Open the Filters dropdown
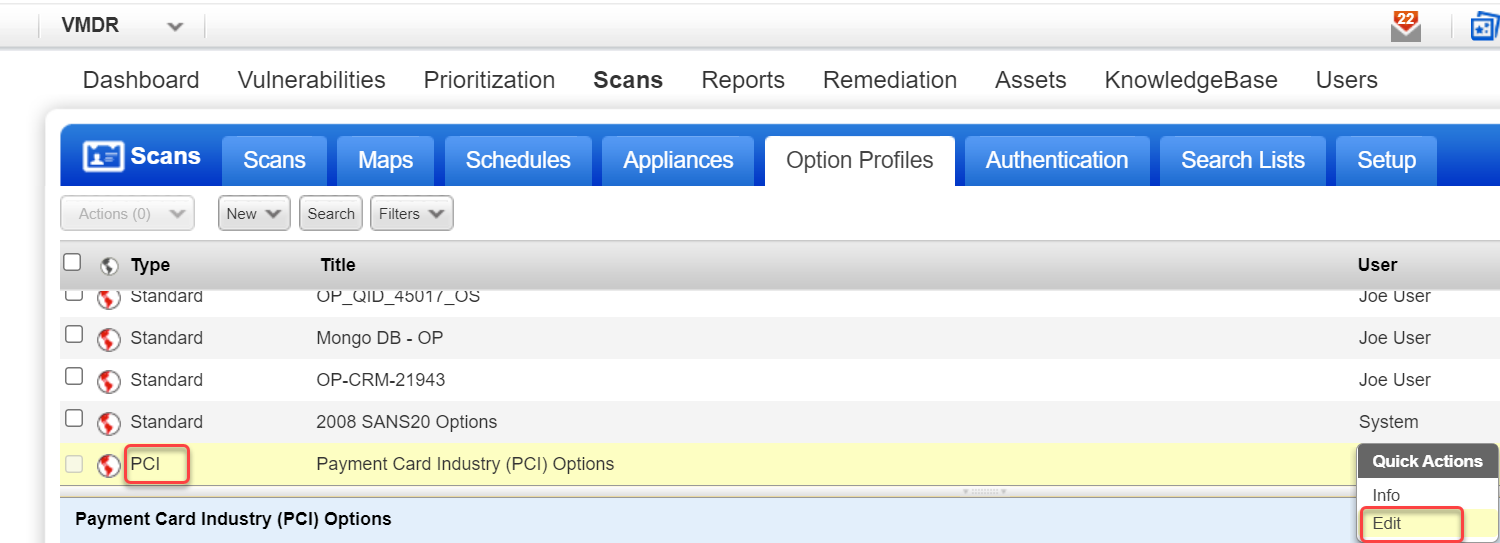This screenshot has width=1500, height=543. [x=411, y=213]
